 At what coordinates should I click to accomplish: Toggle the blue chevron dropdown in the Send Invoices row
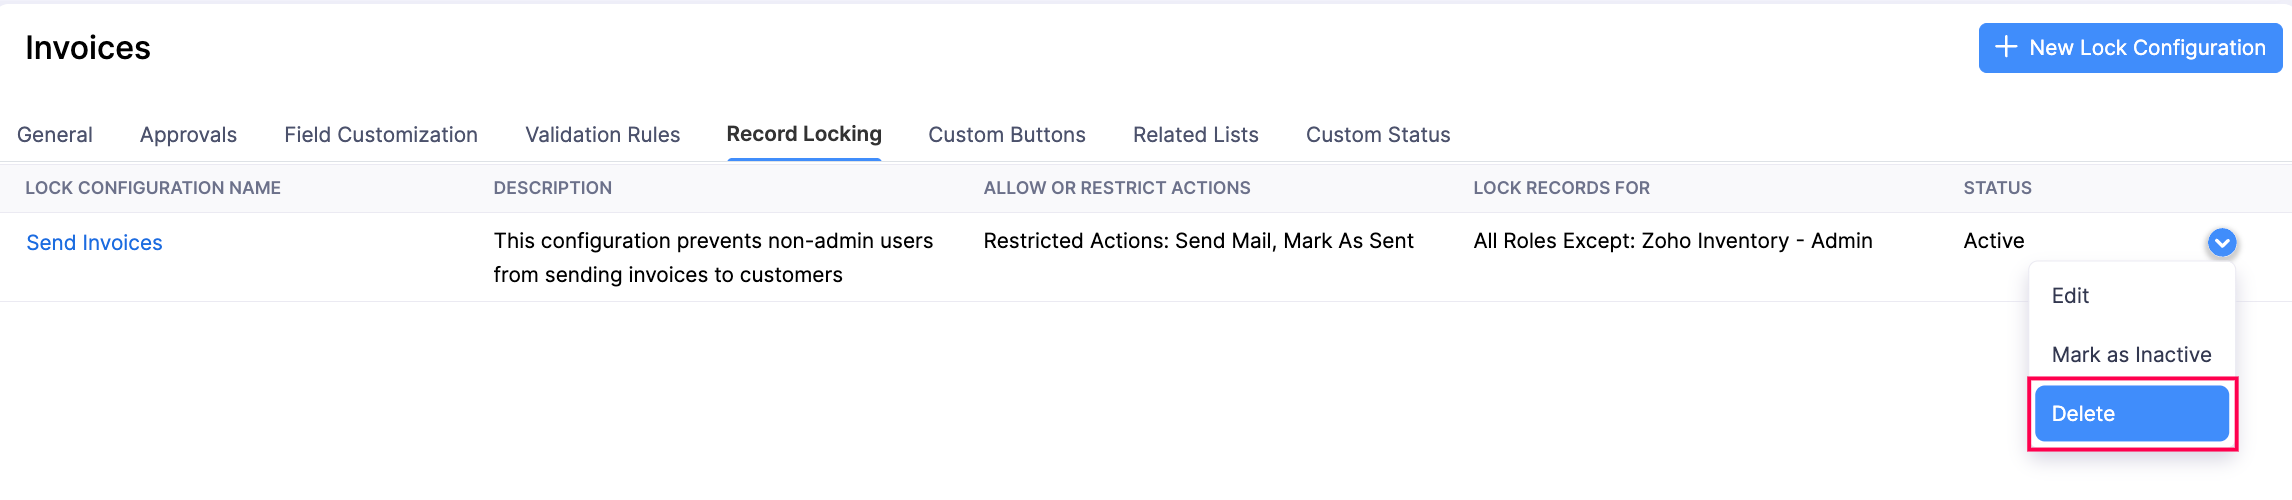tap(2221, 242)
